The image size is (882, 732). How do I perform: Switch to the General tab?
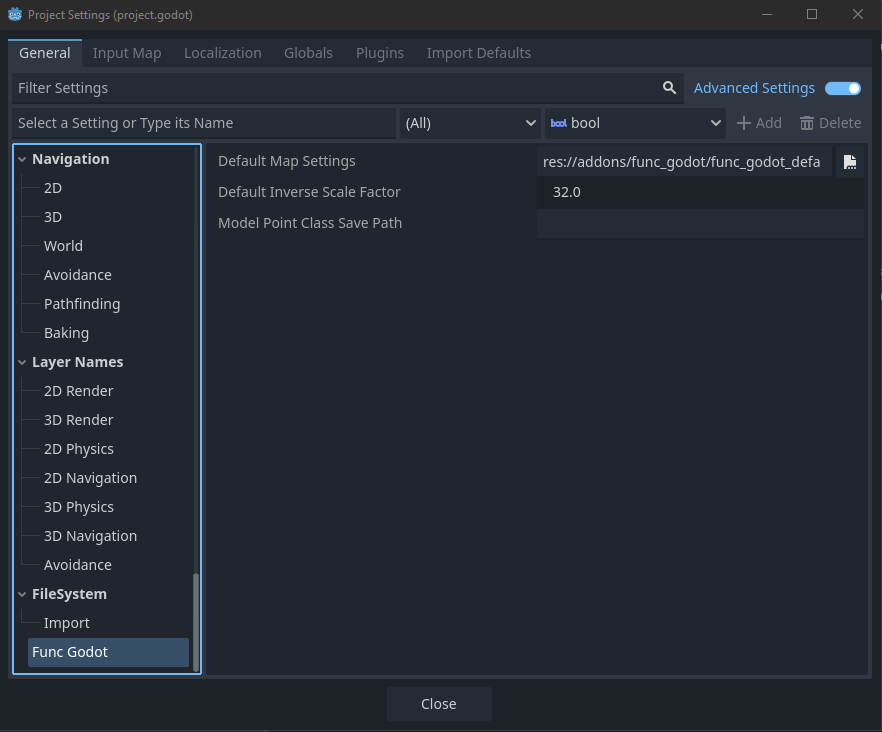[45, 53]
